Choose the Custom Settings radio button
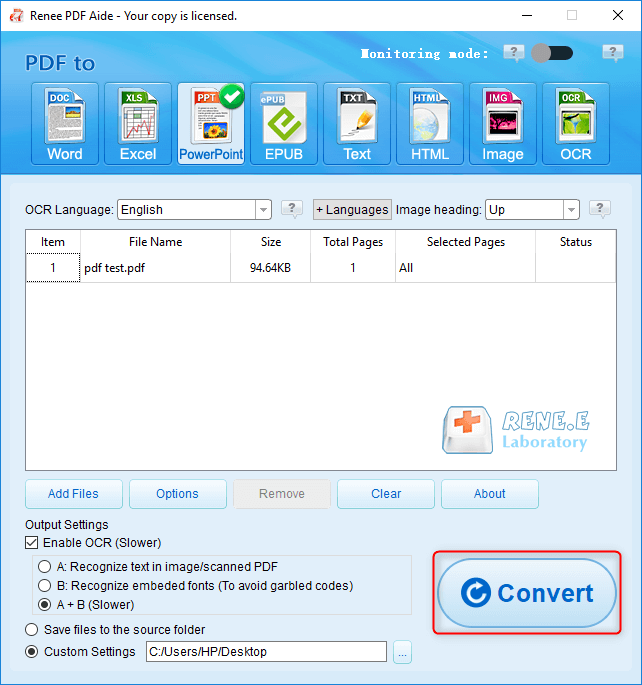This screenshot has width=642, height=685. 31,652
